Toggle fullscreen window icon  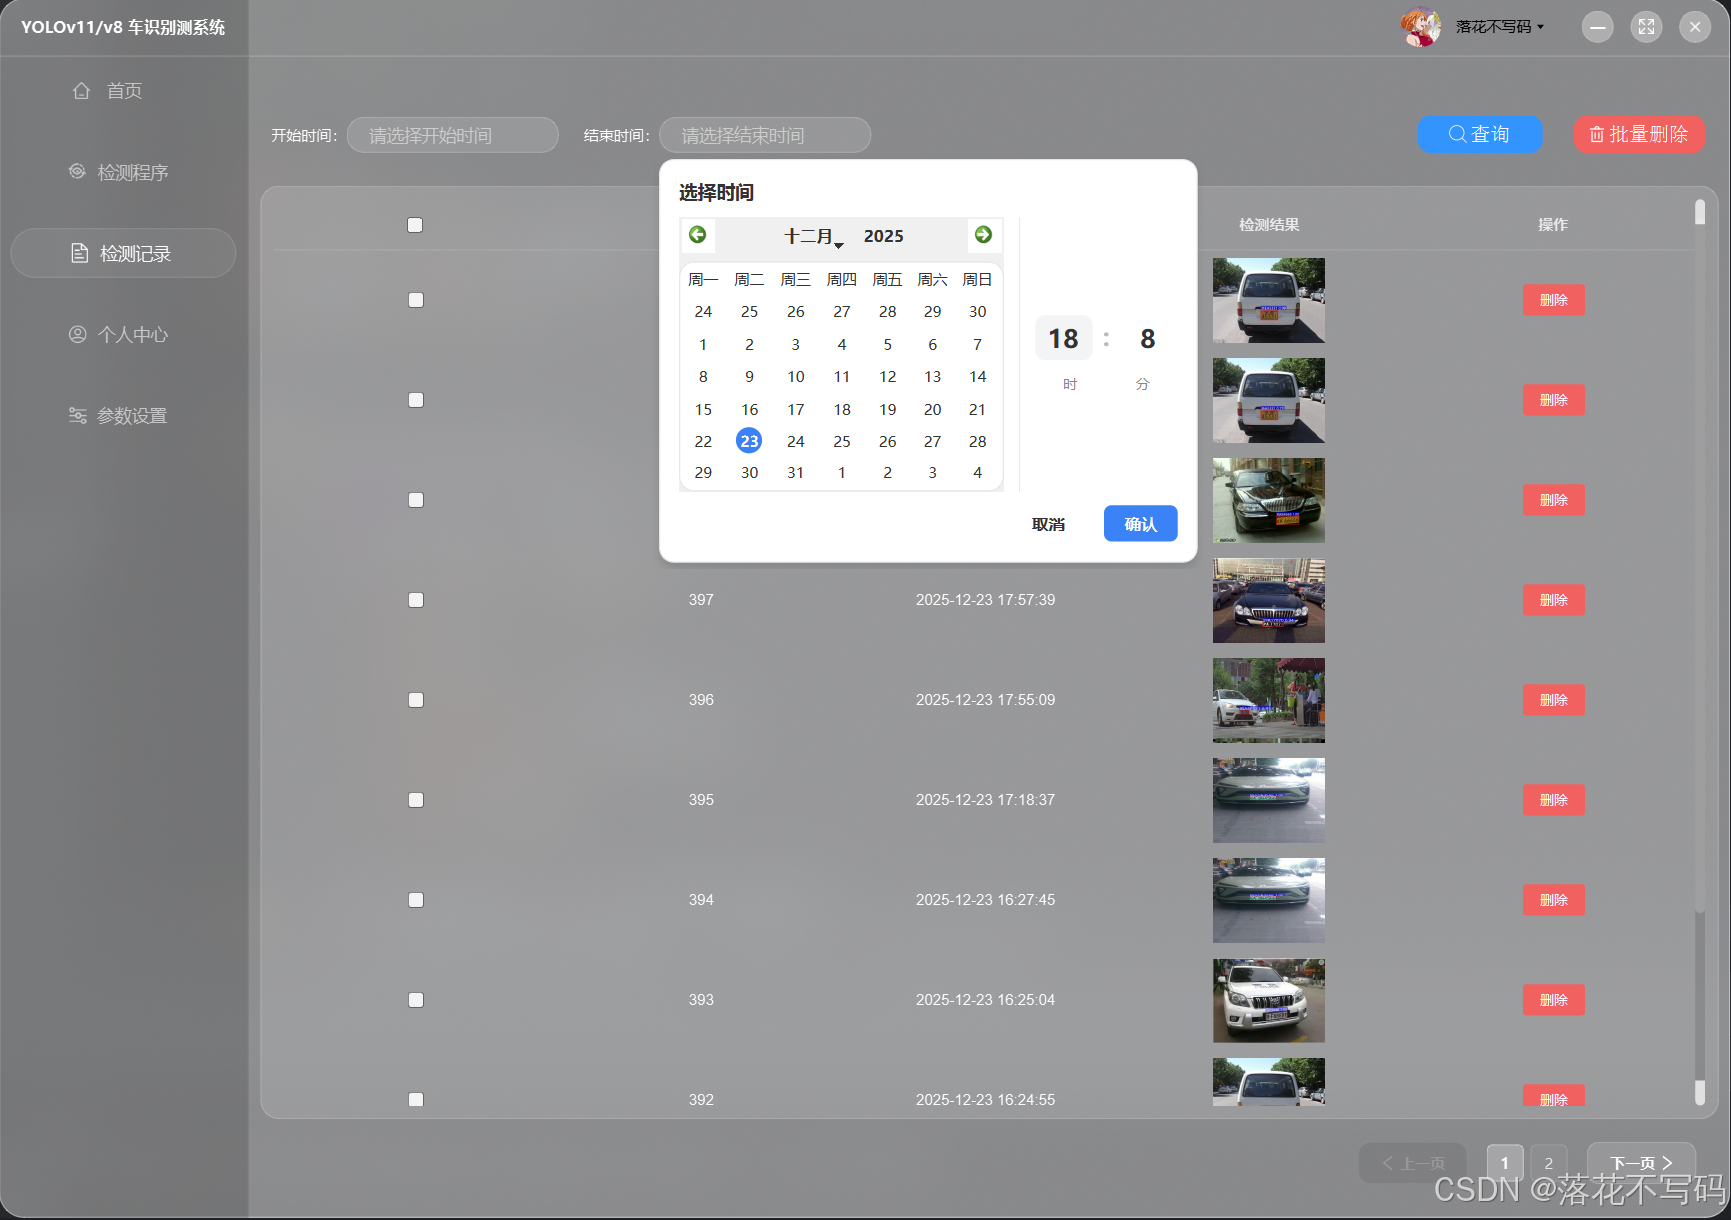1646,27
